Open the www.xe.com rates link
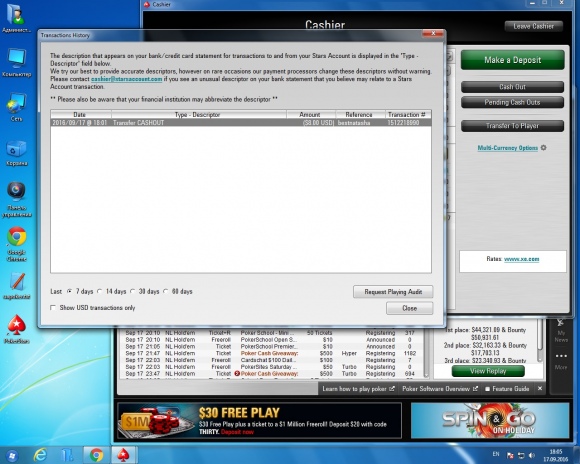Viewport: 580px width, 464px height. (522, 259)
